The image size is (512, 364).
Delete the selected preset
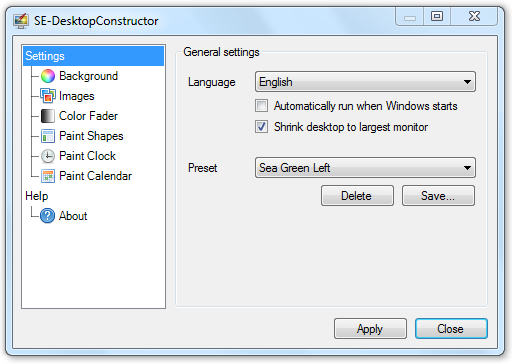point(357,196)
